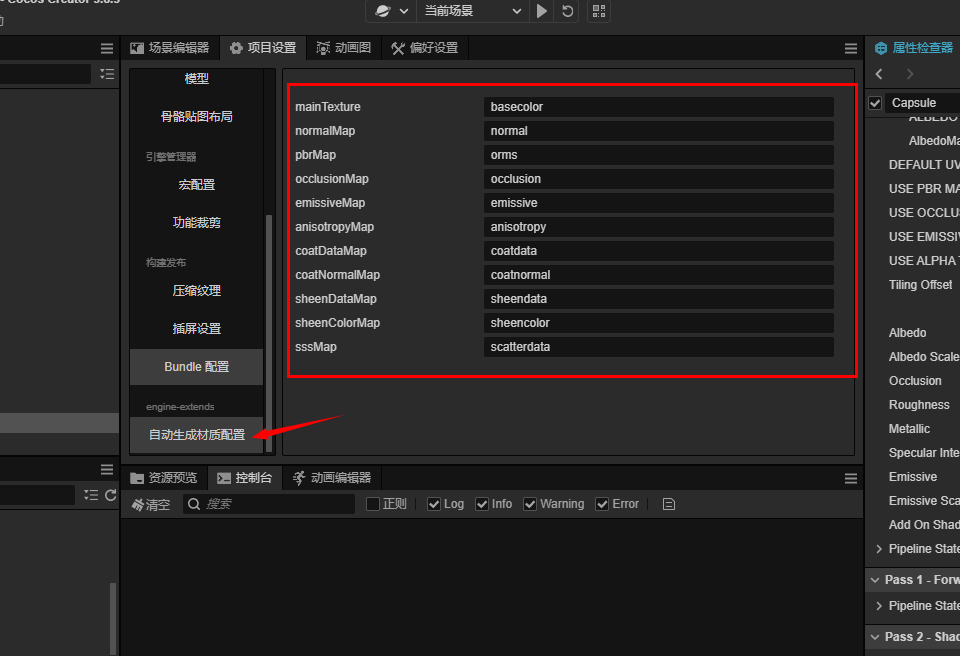Toggle the Error filter checkbox
Image resolution: width=960 pixels, height=656 pixels.
point(602,503)
